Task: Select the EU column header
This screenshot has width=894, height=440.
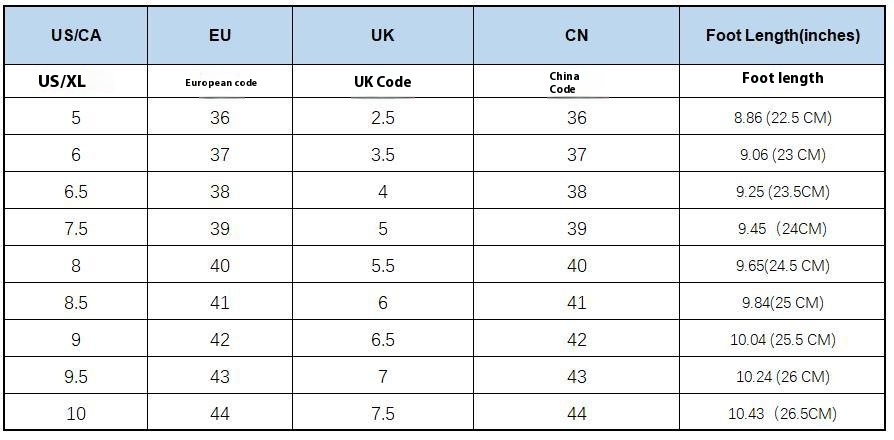Action: pyautogui.click(x=220, y=35)
